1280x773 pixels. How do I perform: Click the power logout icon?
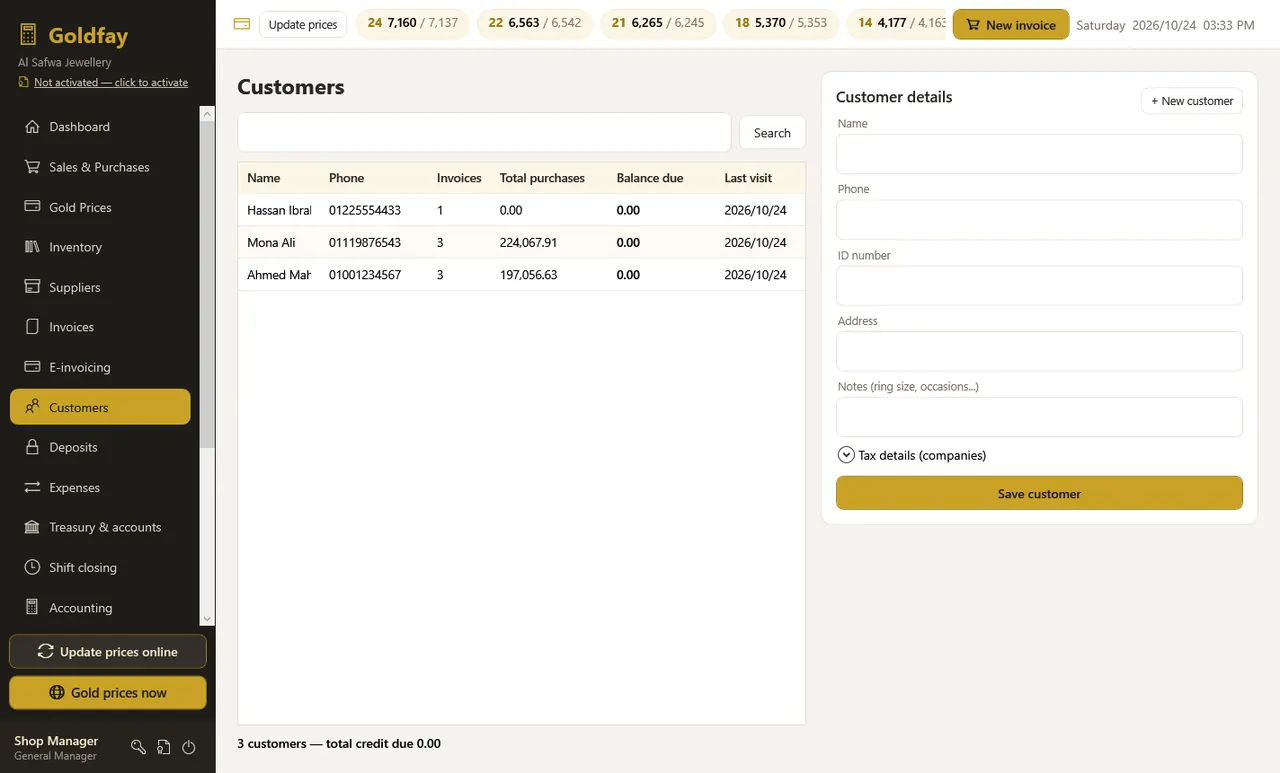click(189, 747)
